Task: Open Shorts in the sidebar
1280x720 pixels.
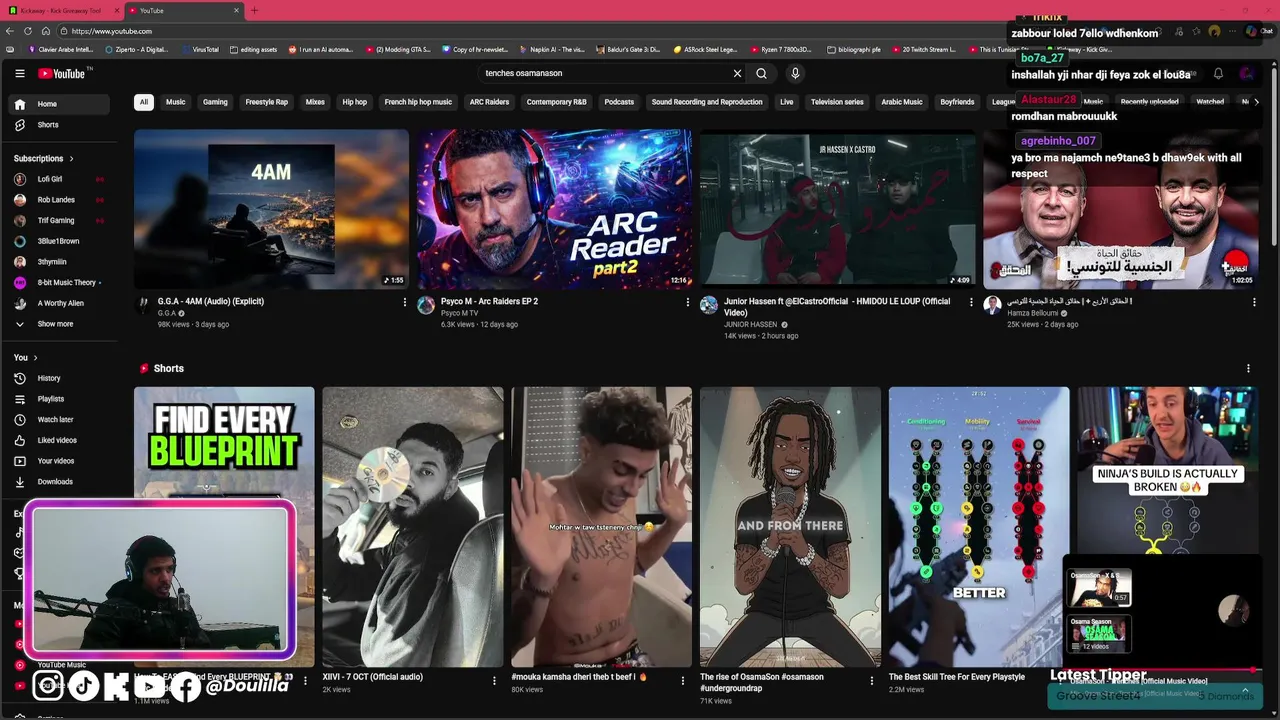Action: coord(59,125)
